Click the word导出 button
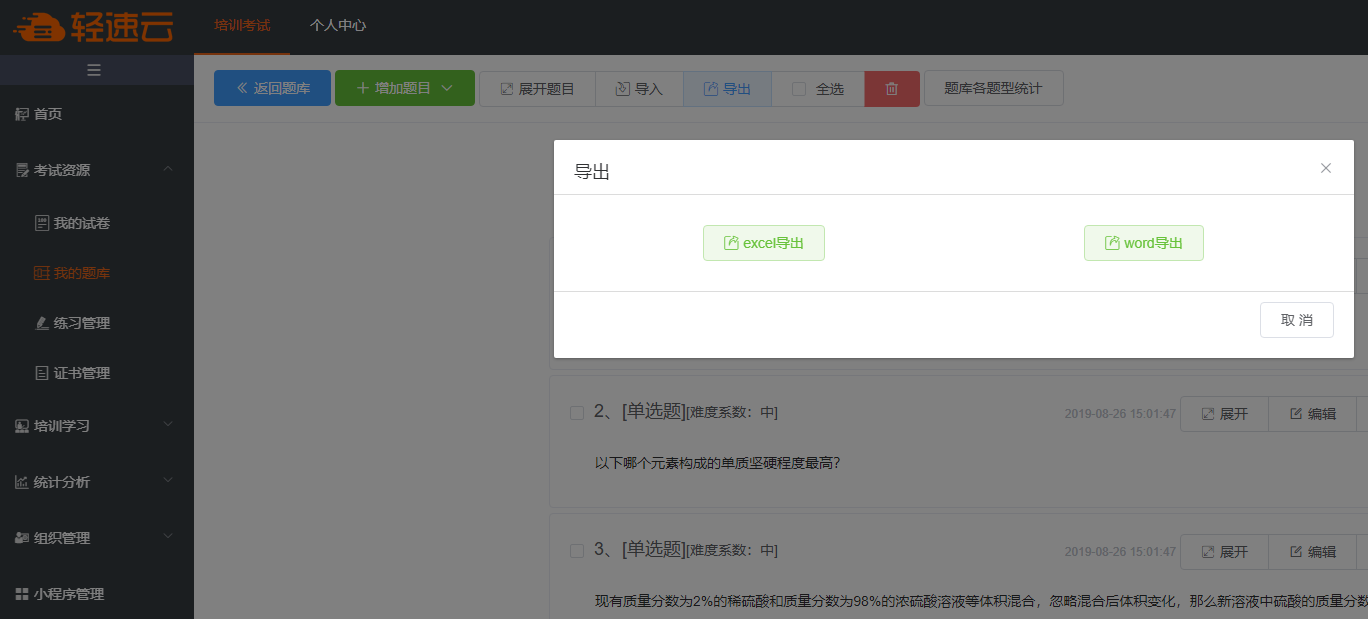 (x=1143, y=243)
